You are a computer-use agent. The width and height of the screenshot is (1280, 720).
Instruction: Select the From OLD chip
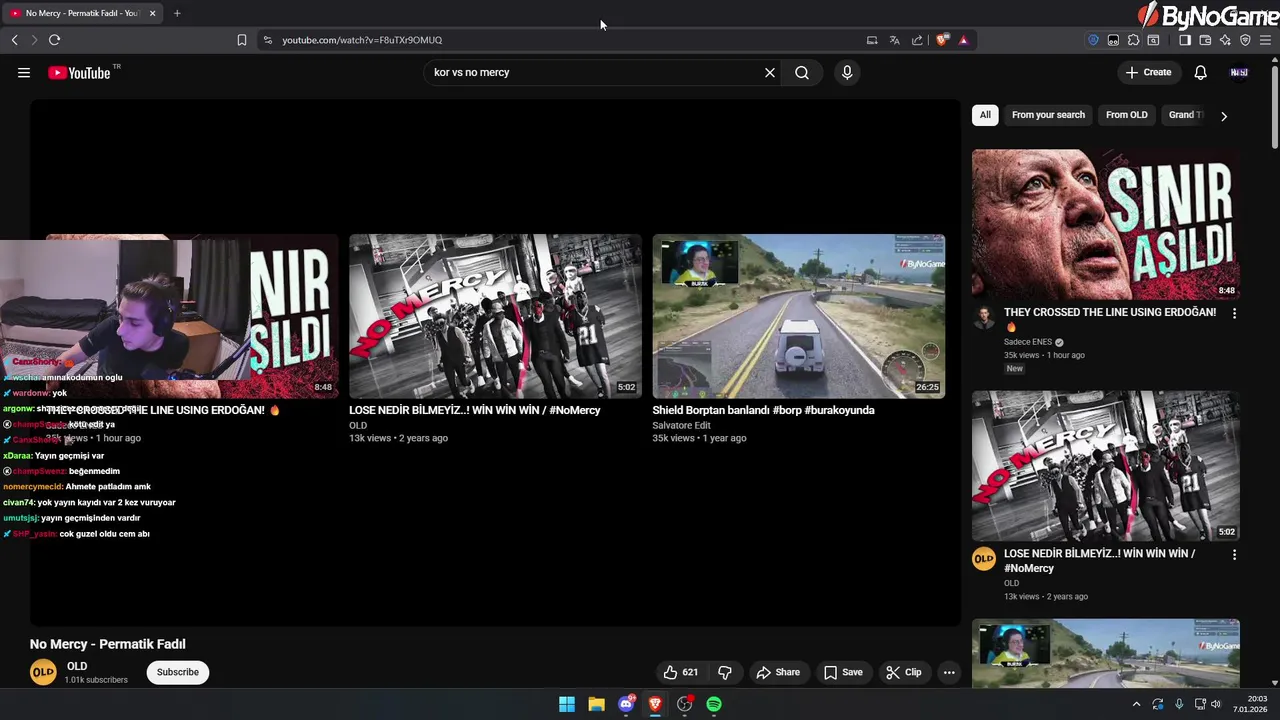coord(1127,115)
